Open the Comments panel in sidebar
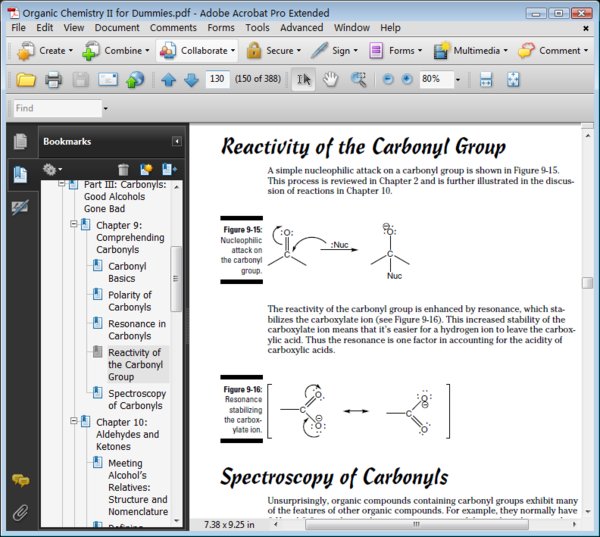The width and height of the screenshot is (600, 537). coord(20,480)
